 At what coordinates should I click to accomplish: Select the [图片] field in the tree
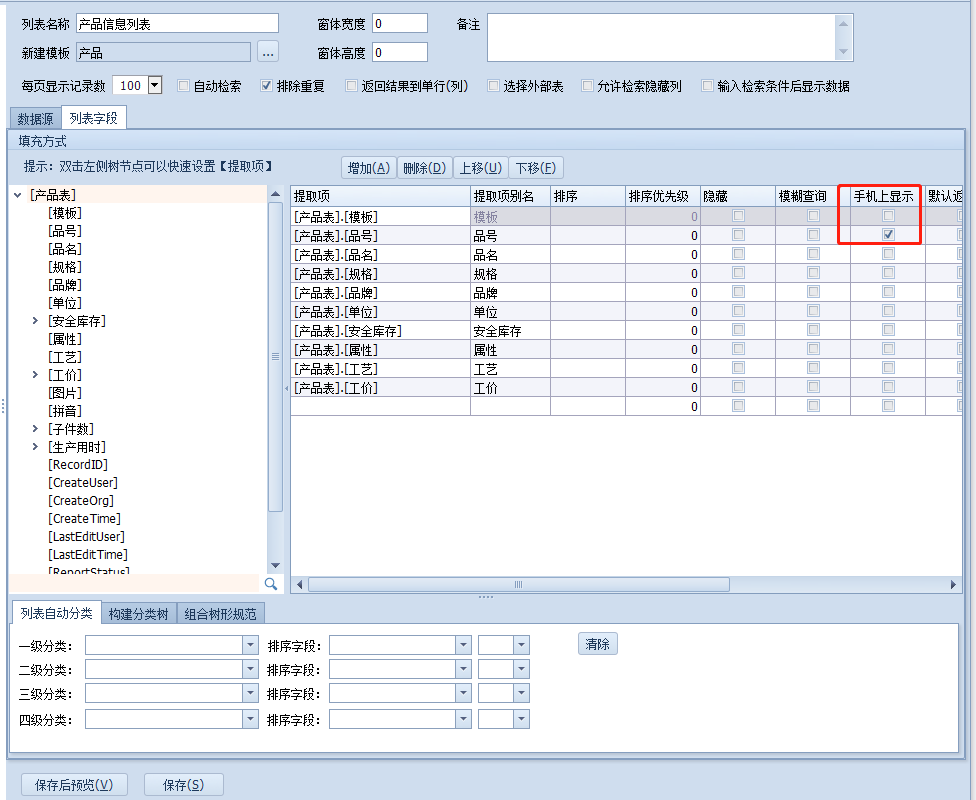[x=65, y=393]
